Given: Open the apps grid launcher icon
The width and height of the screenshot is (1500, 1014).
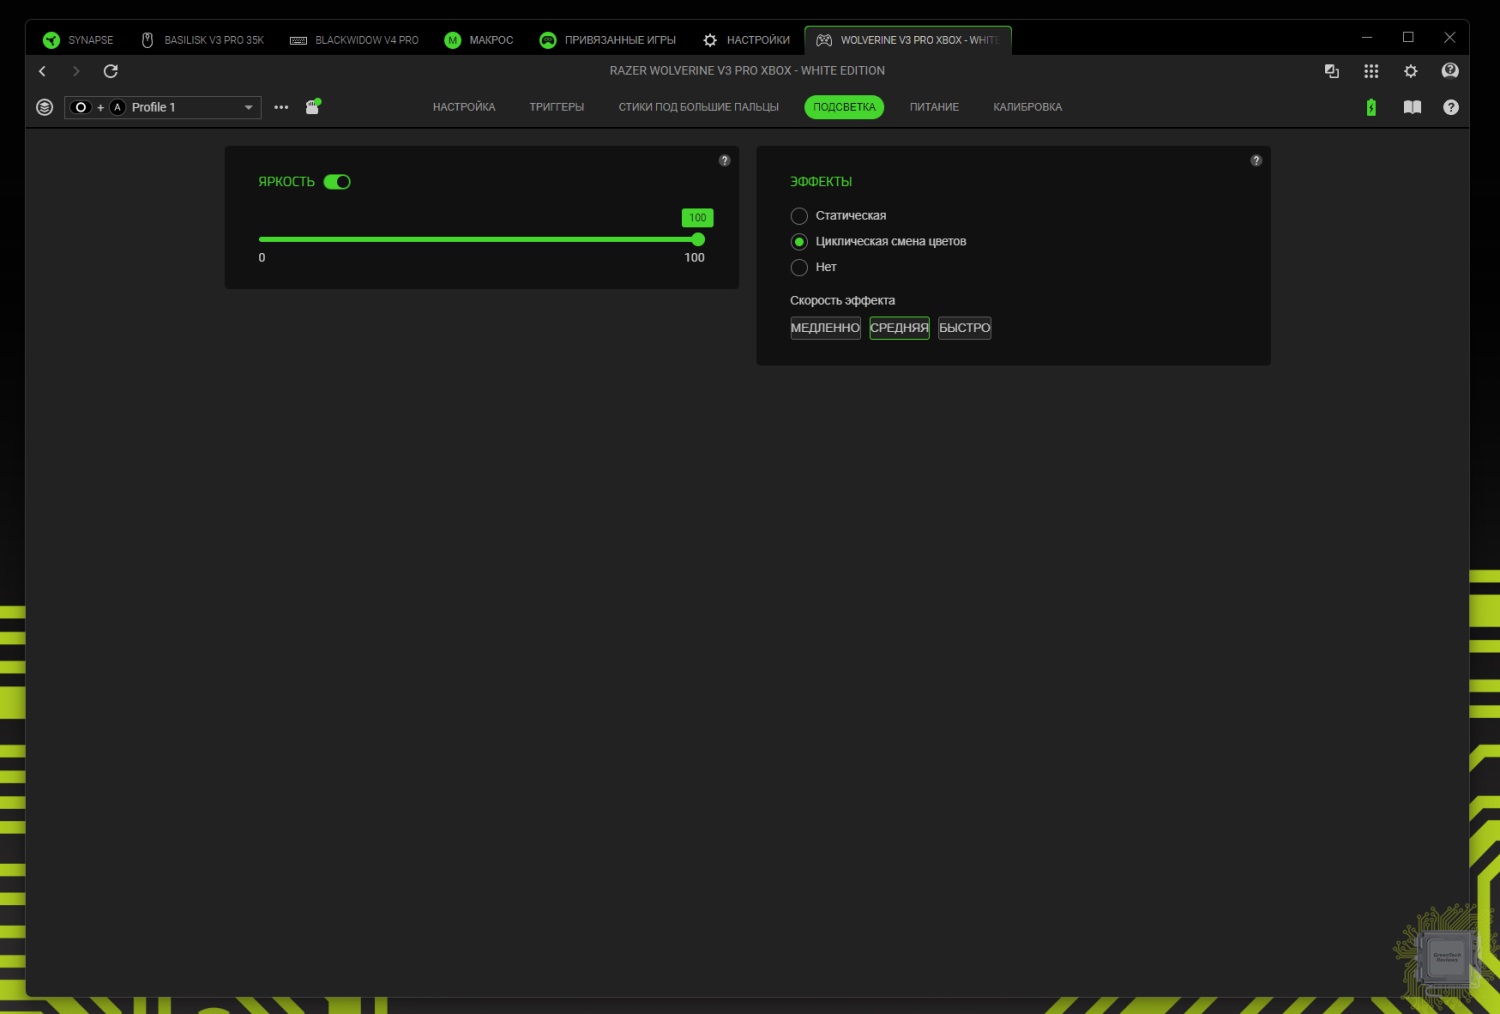Looking at the screenshot, I should 1371,71.
